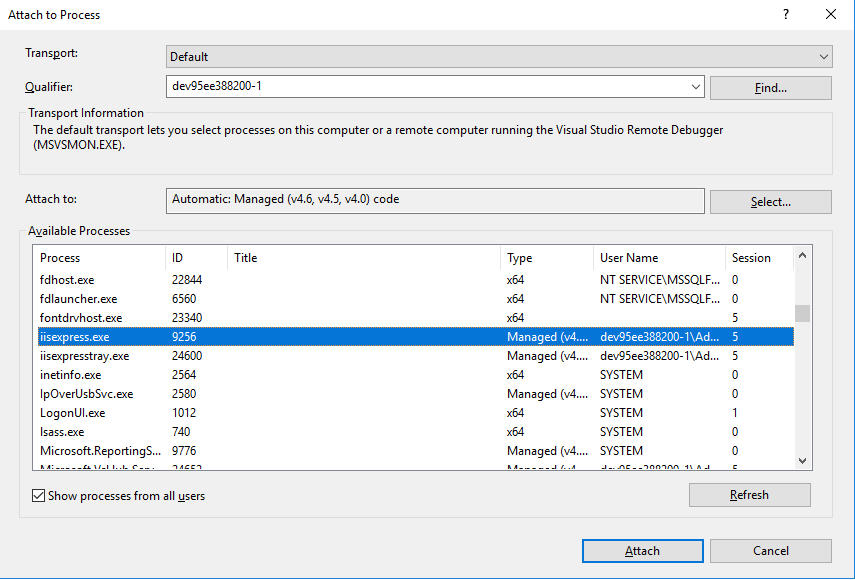Select the Microsoft.ReportingS... process row

point(416,451)
